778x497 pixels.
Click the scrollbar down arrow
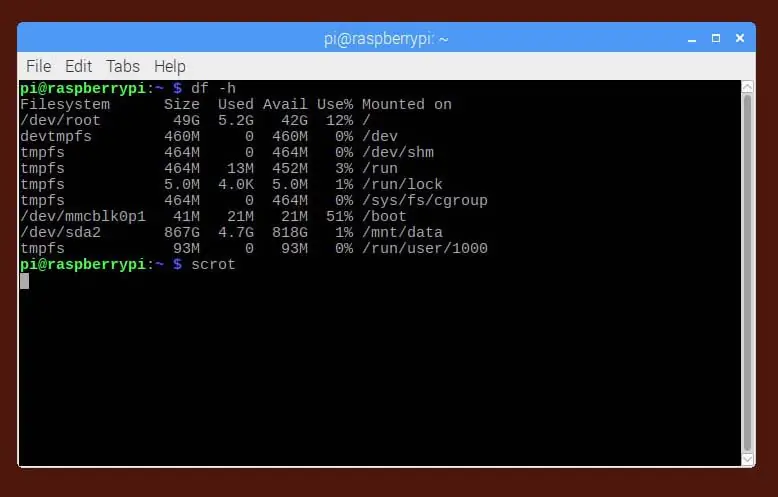[x=747, y=459]
